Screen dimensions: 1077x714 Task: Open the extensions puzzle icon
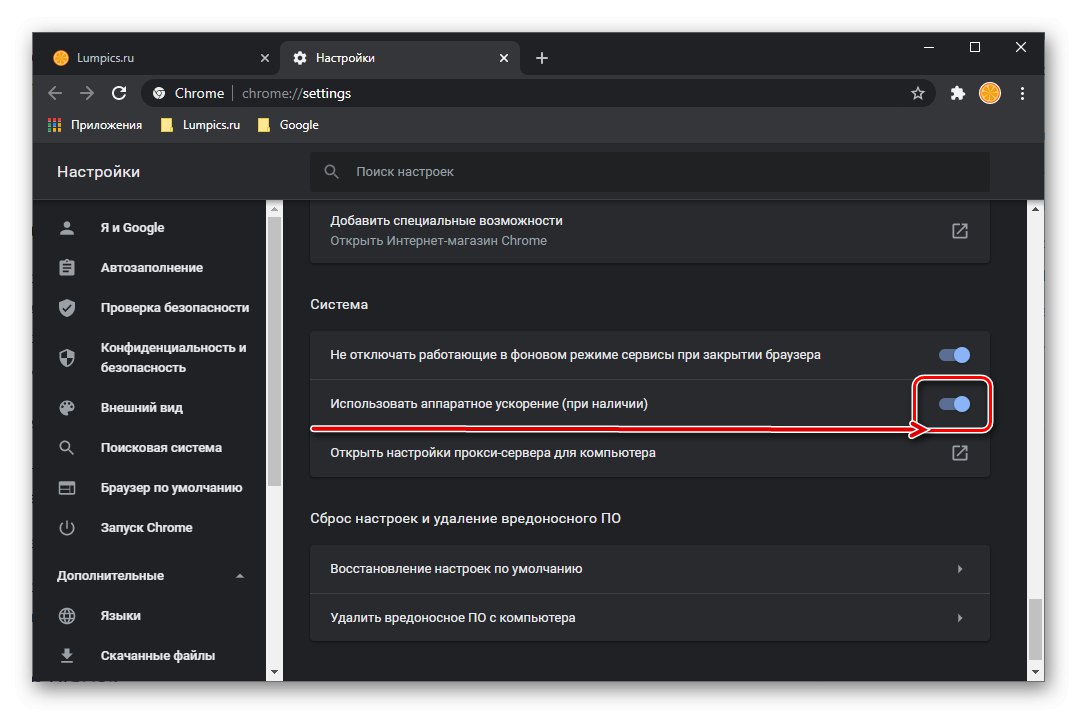point(957,93)
